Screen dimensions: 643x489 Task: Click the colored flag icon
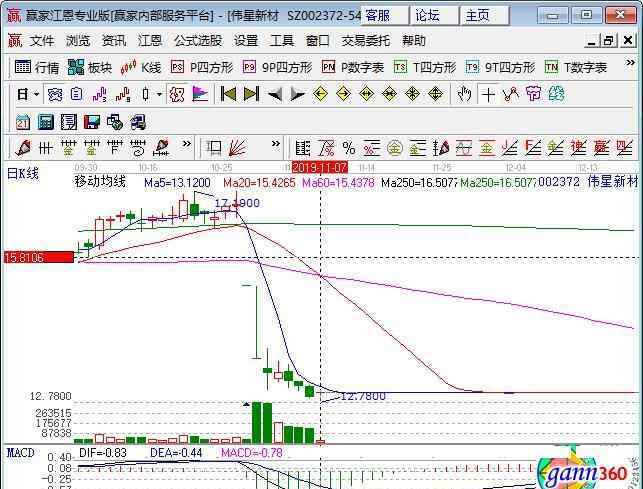200,94
